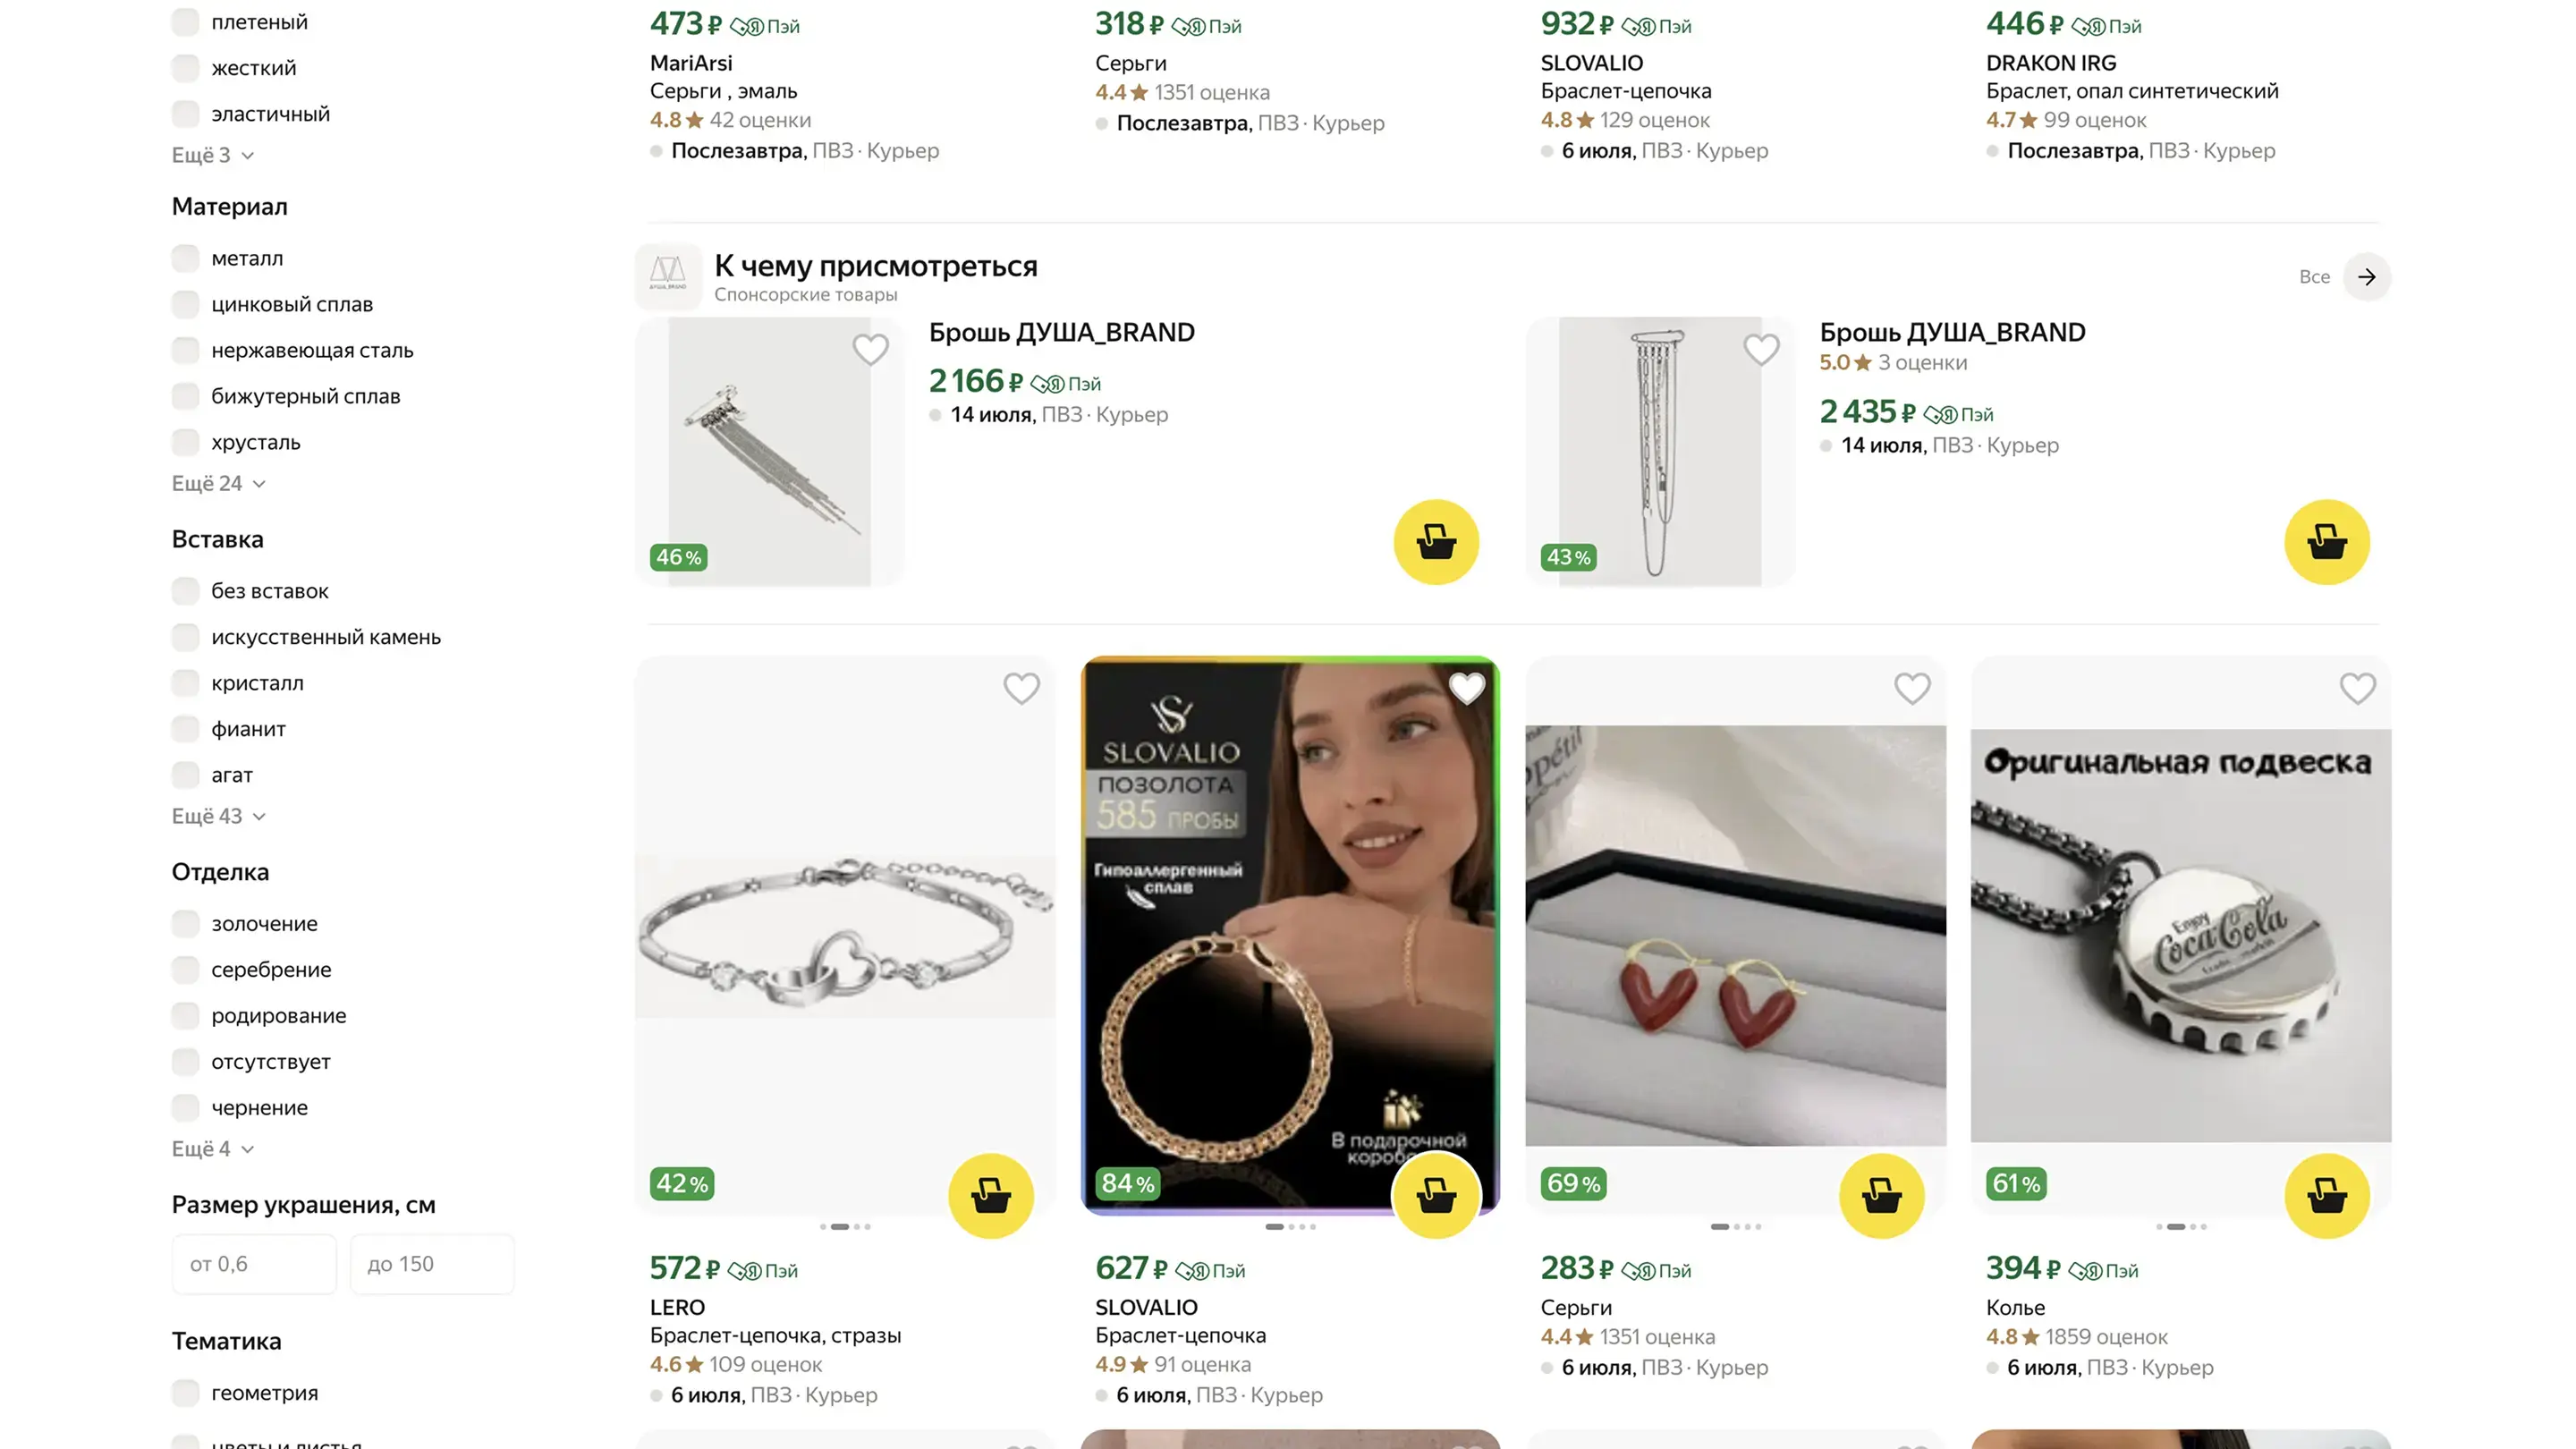Expand Ещё 43 insert options

coord(218,816)
